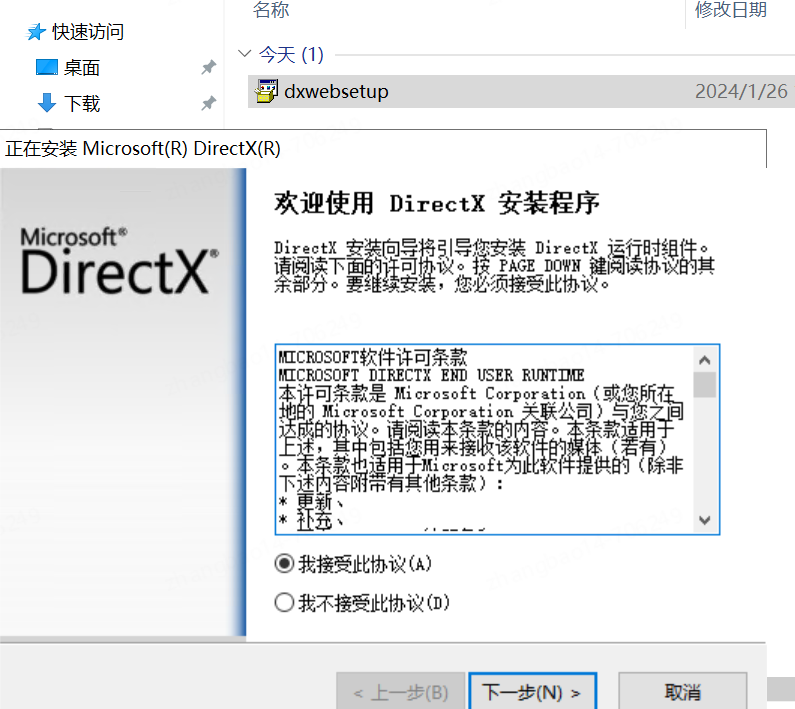Open 桌面 in the Explorer sidebar
795x709 pixels.
point(82,67)
